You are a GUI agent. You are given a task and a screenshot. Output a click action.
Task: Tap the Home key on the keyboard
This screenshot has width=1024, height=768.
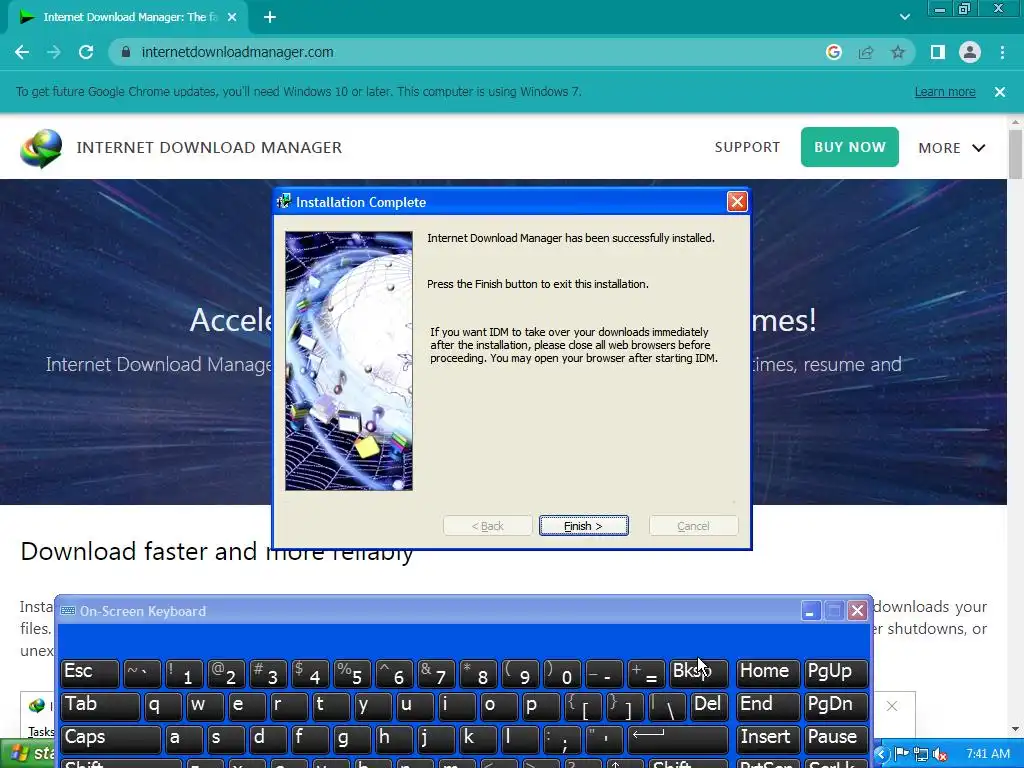767,673
